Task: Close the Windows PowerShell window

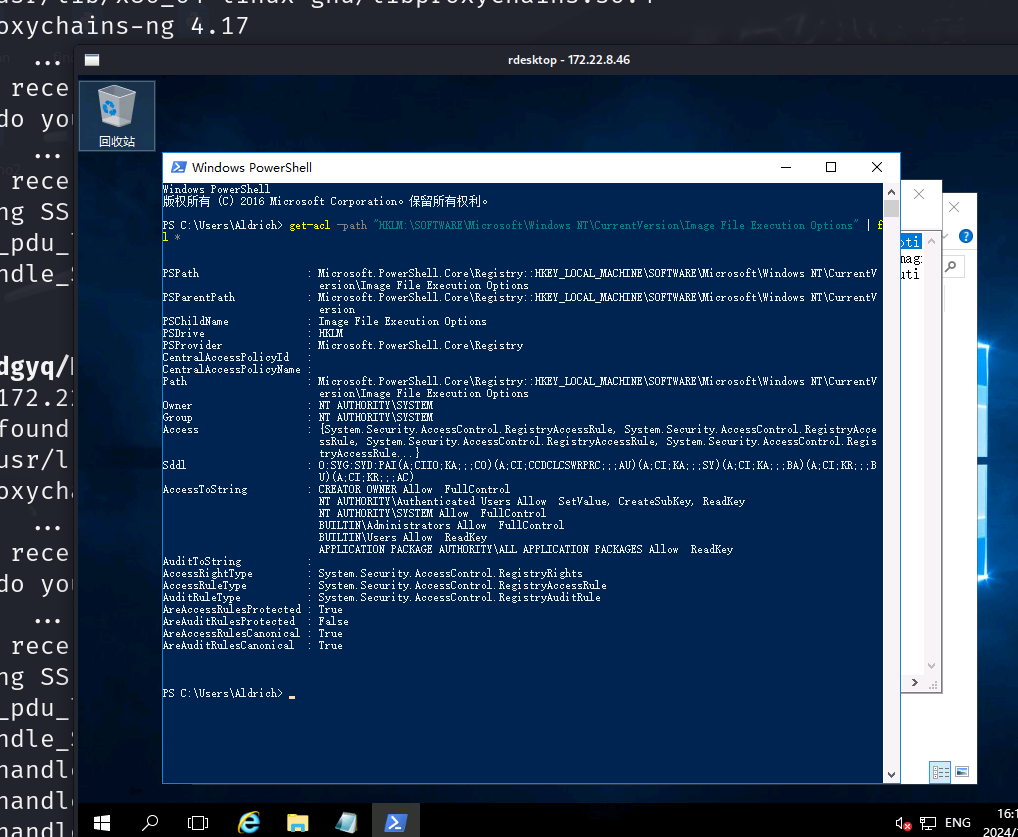Action: (876, 168)
